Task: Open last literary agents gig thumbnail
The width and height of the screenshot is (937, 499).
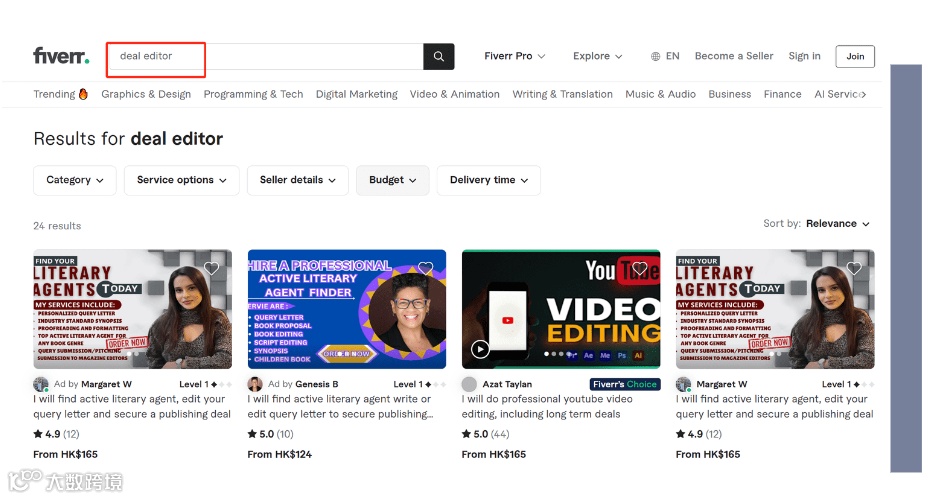Action: coord(775,309)
